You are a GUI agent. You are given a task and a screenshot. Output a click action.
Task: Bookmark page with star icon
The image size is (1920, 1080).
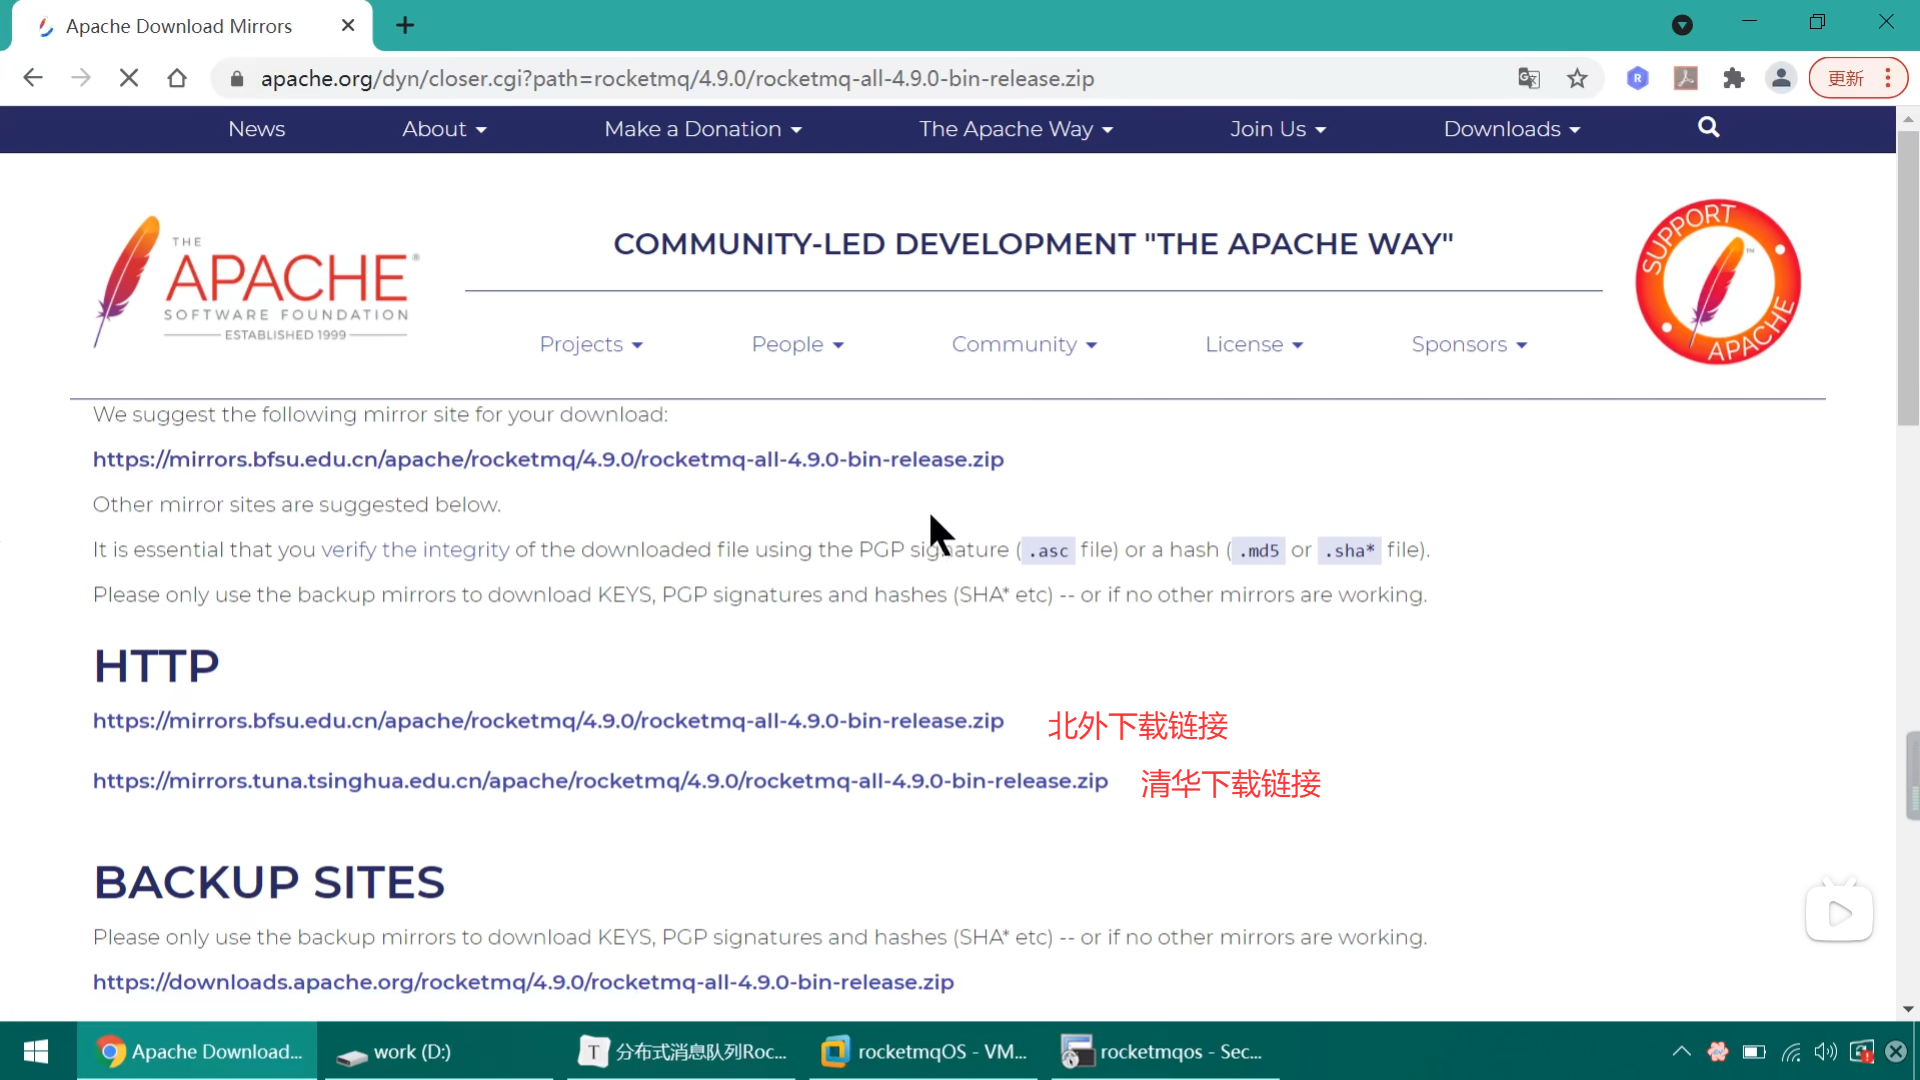click(x=1577, y=78)
